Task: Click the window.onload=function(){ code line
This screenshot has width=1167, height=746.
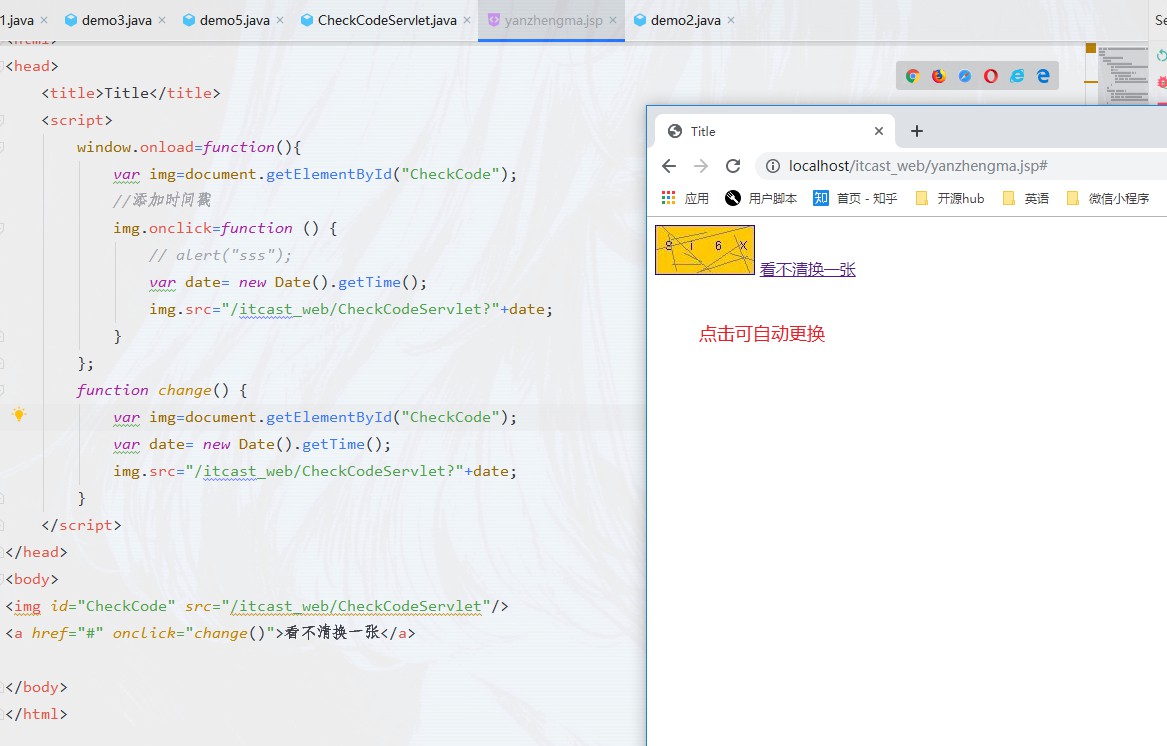Action: tap(189, 147)
